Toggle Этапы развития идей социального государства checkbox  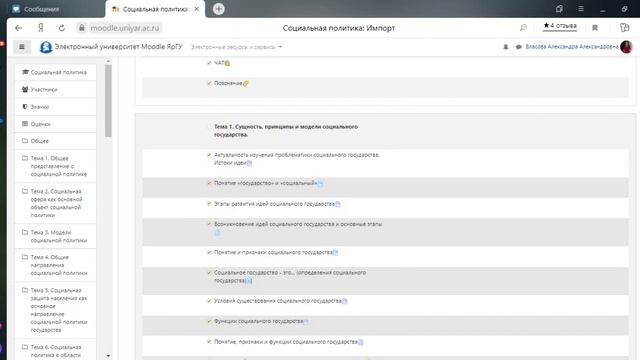point(209,204)
